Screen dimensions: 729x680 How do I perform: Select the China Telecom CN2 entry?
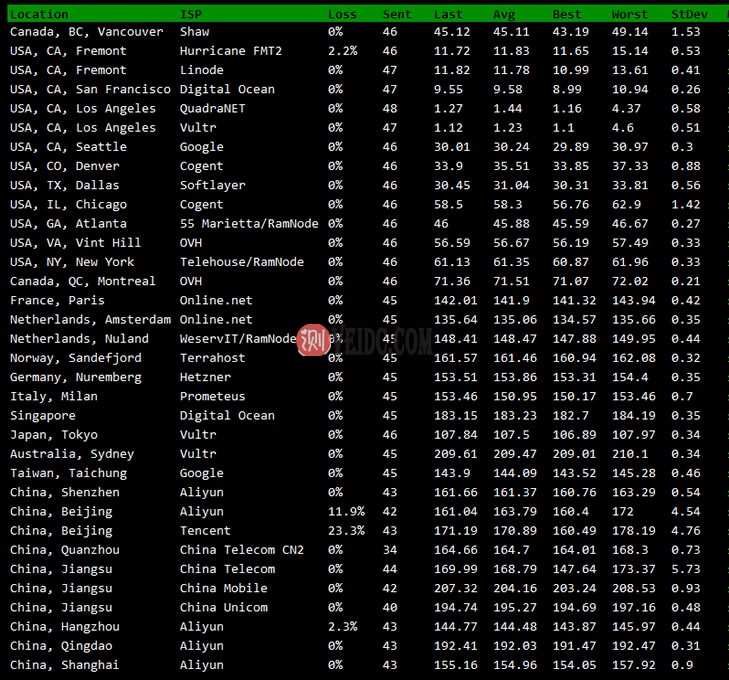(241, 550)
